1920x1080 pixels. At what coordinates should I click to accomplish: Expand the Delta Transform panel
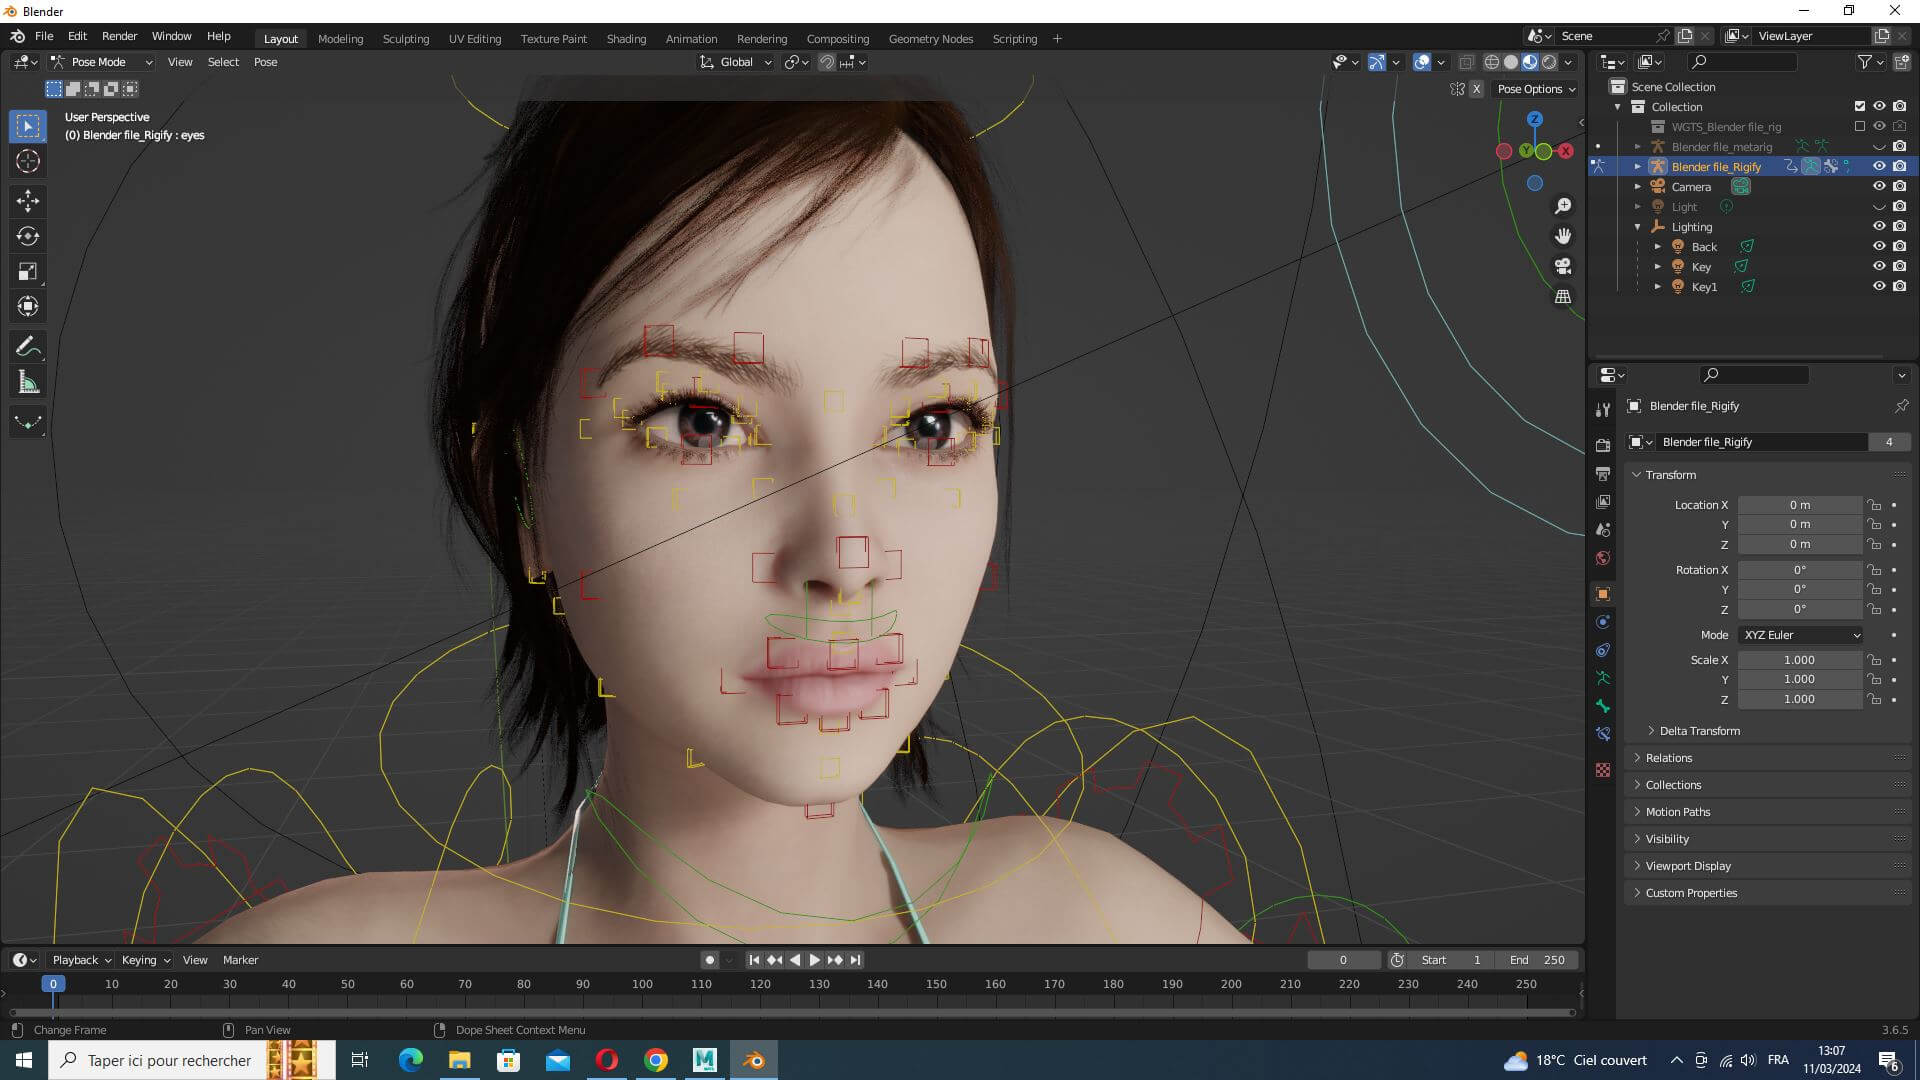point(1699,731)
